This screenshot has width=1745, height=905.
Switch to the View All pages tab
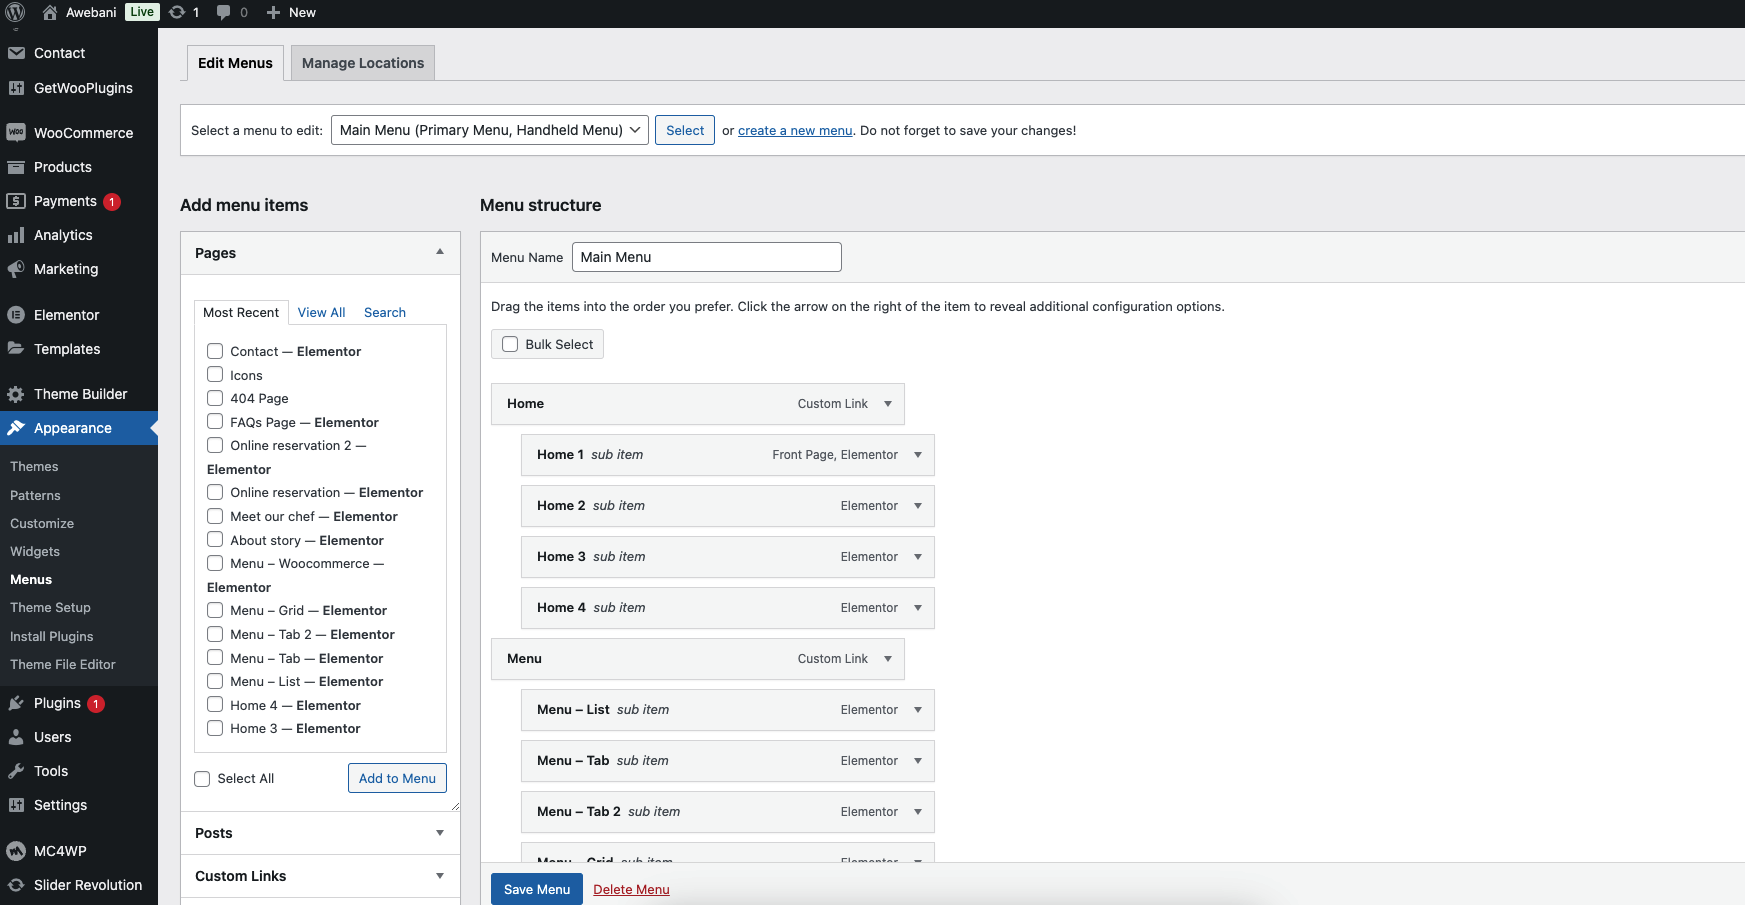pyautogui.click(x=321, y=313)
